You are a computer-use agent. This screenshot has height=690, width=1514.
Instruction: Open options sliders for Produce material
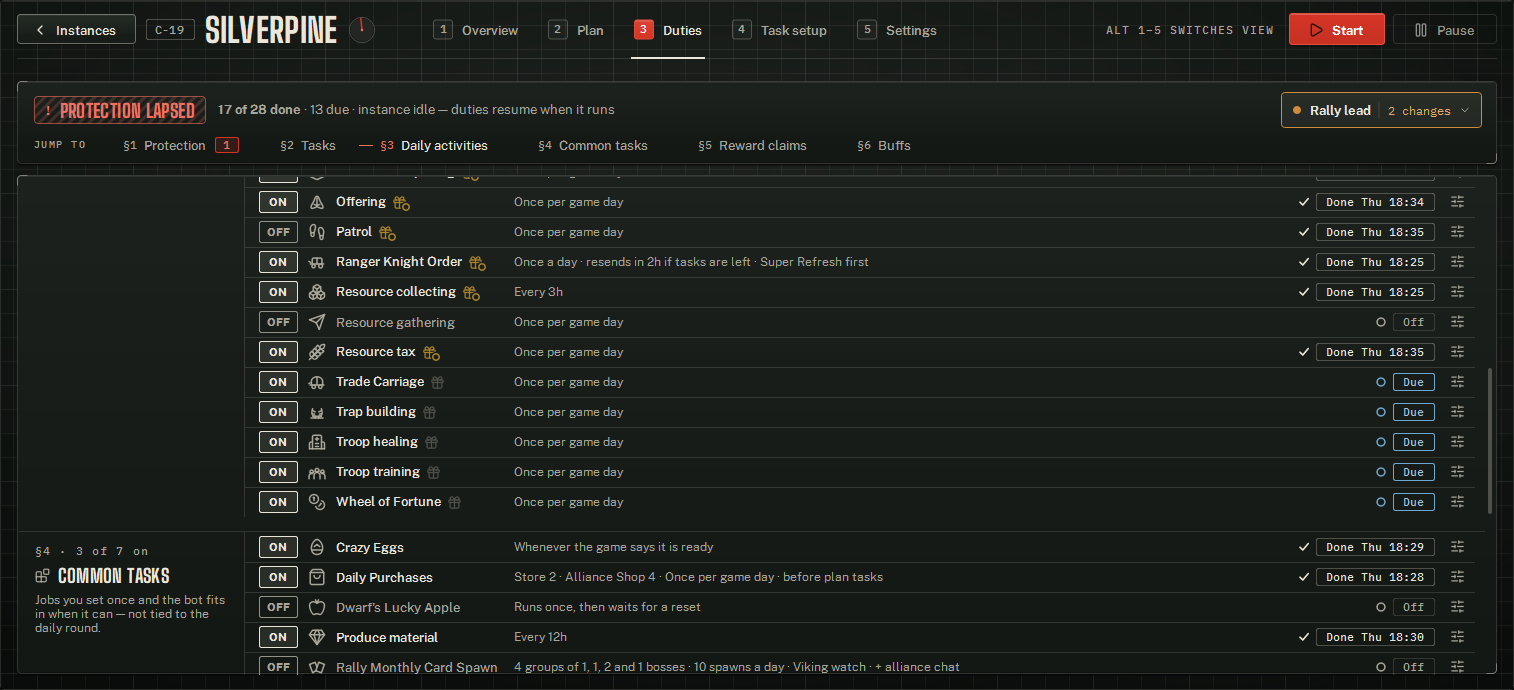click(1457, 637)
